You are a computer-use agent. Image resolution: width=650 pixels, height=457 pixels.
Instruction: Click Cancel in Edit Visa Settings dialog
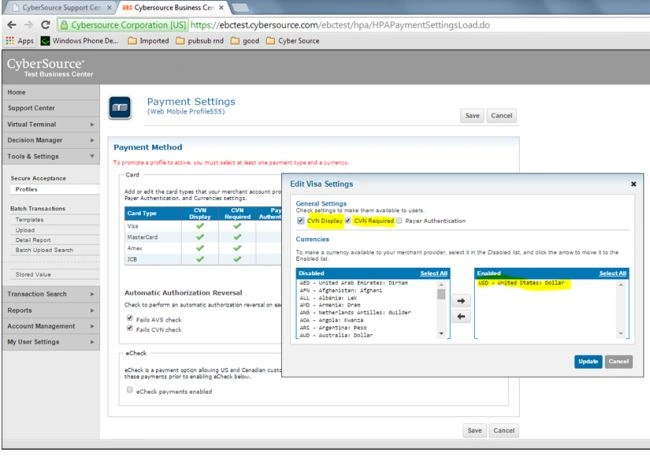coord(618,362)
